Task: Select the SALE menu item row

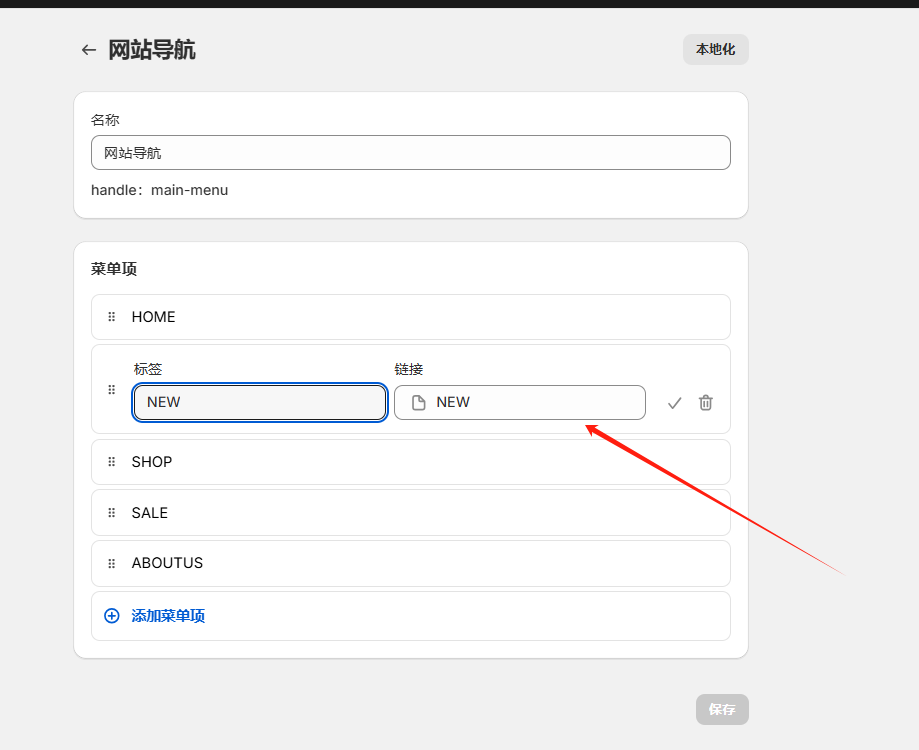Action: tap(410, 512)
